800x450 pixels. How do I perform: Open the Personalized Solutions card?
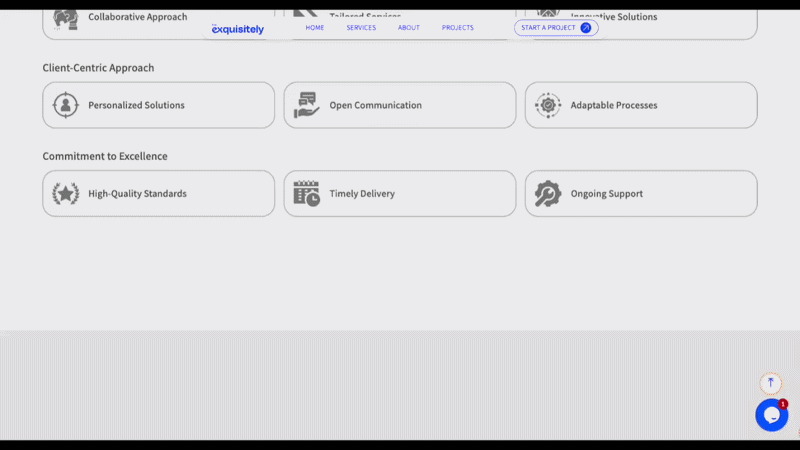[x=159, y=105]
